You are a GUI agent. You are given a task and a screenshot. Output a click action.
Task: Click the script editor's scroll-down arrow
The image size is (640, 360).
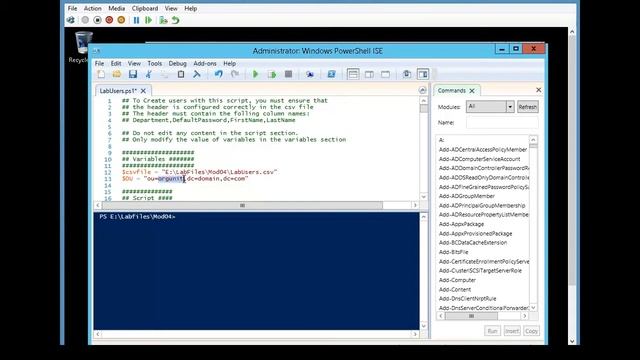click(x=424, y=197)
